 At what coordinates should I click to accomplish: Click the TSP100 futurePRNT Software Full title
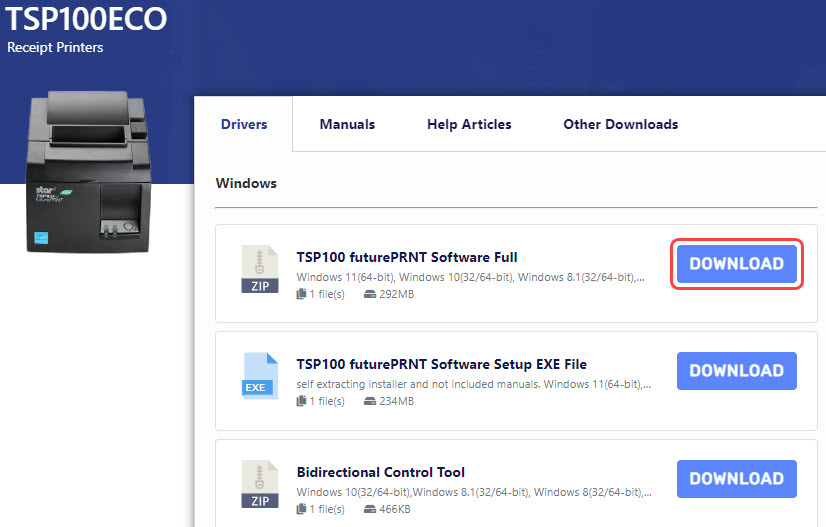(407, 257)
